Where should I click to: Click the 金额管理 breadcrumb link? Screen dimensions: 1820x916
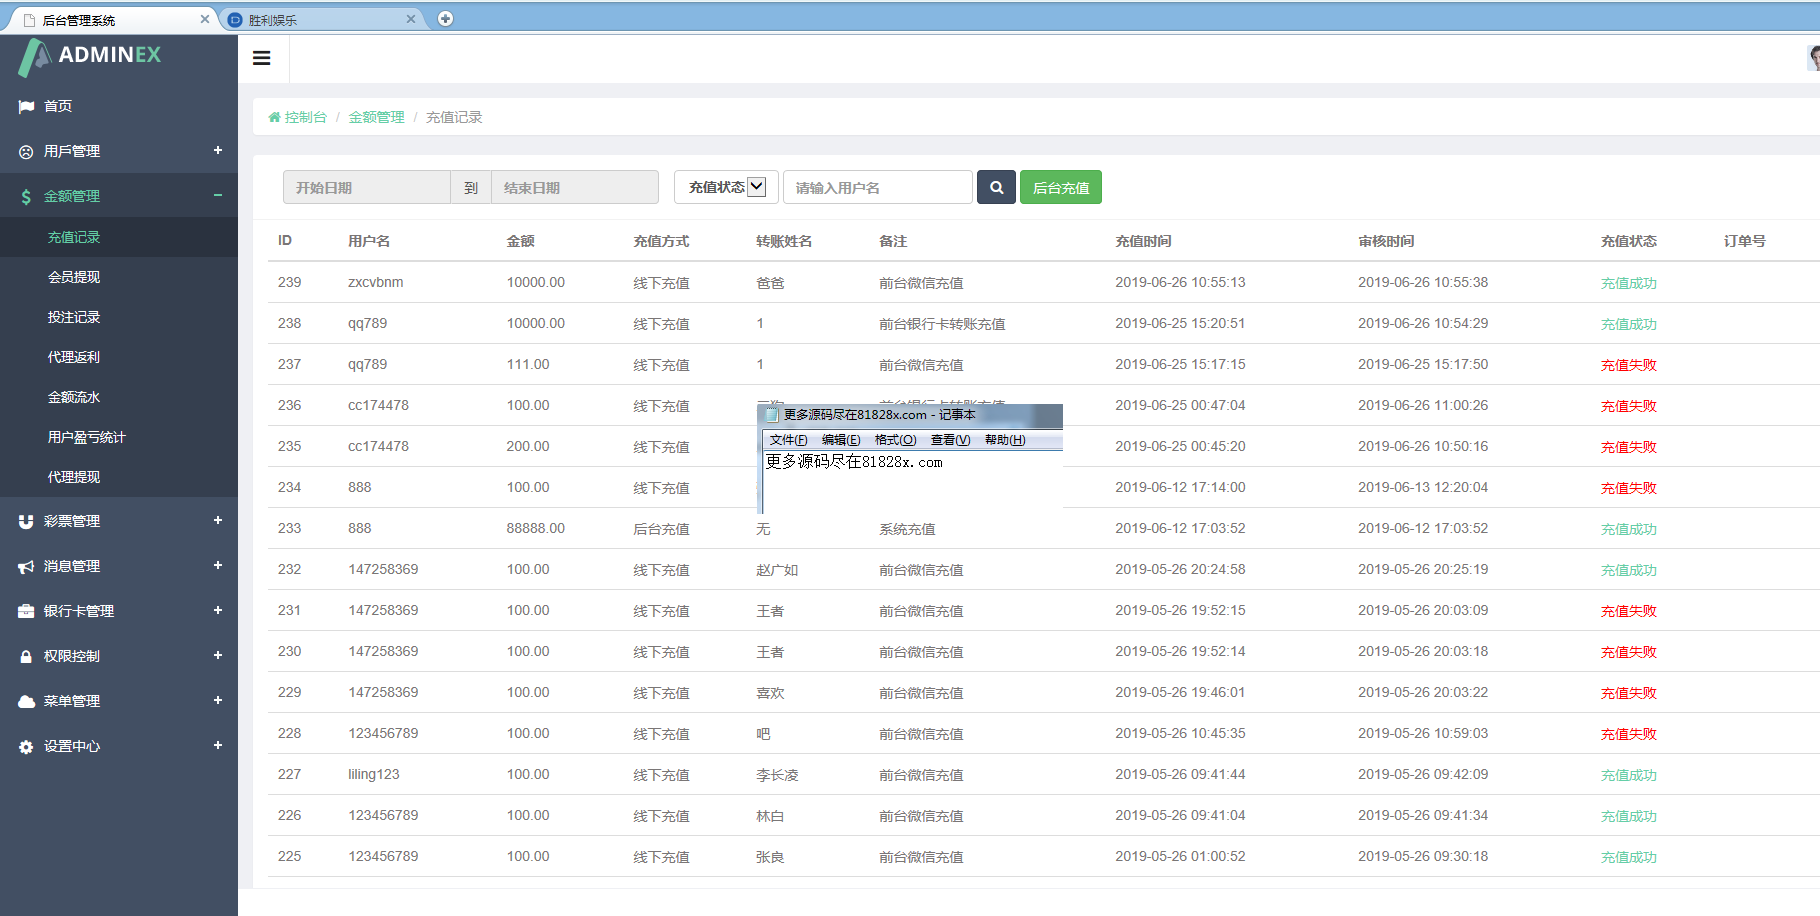pyautogui.click(x=376, y=117)
